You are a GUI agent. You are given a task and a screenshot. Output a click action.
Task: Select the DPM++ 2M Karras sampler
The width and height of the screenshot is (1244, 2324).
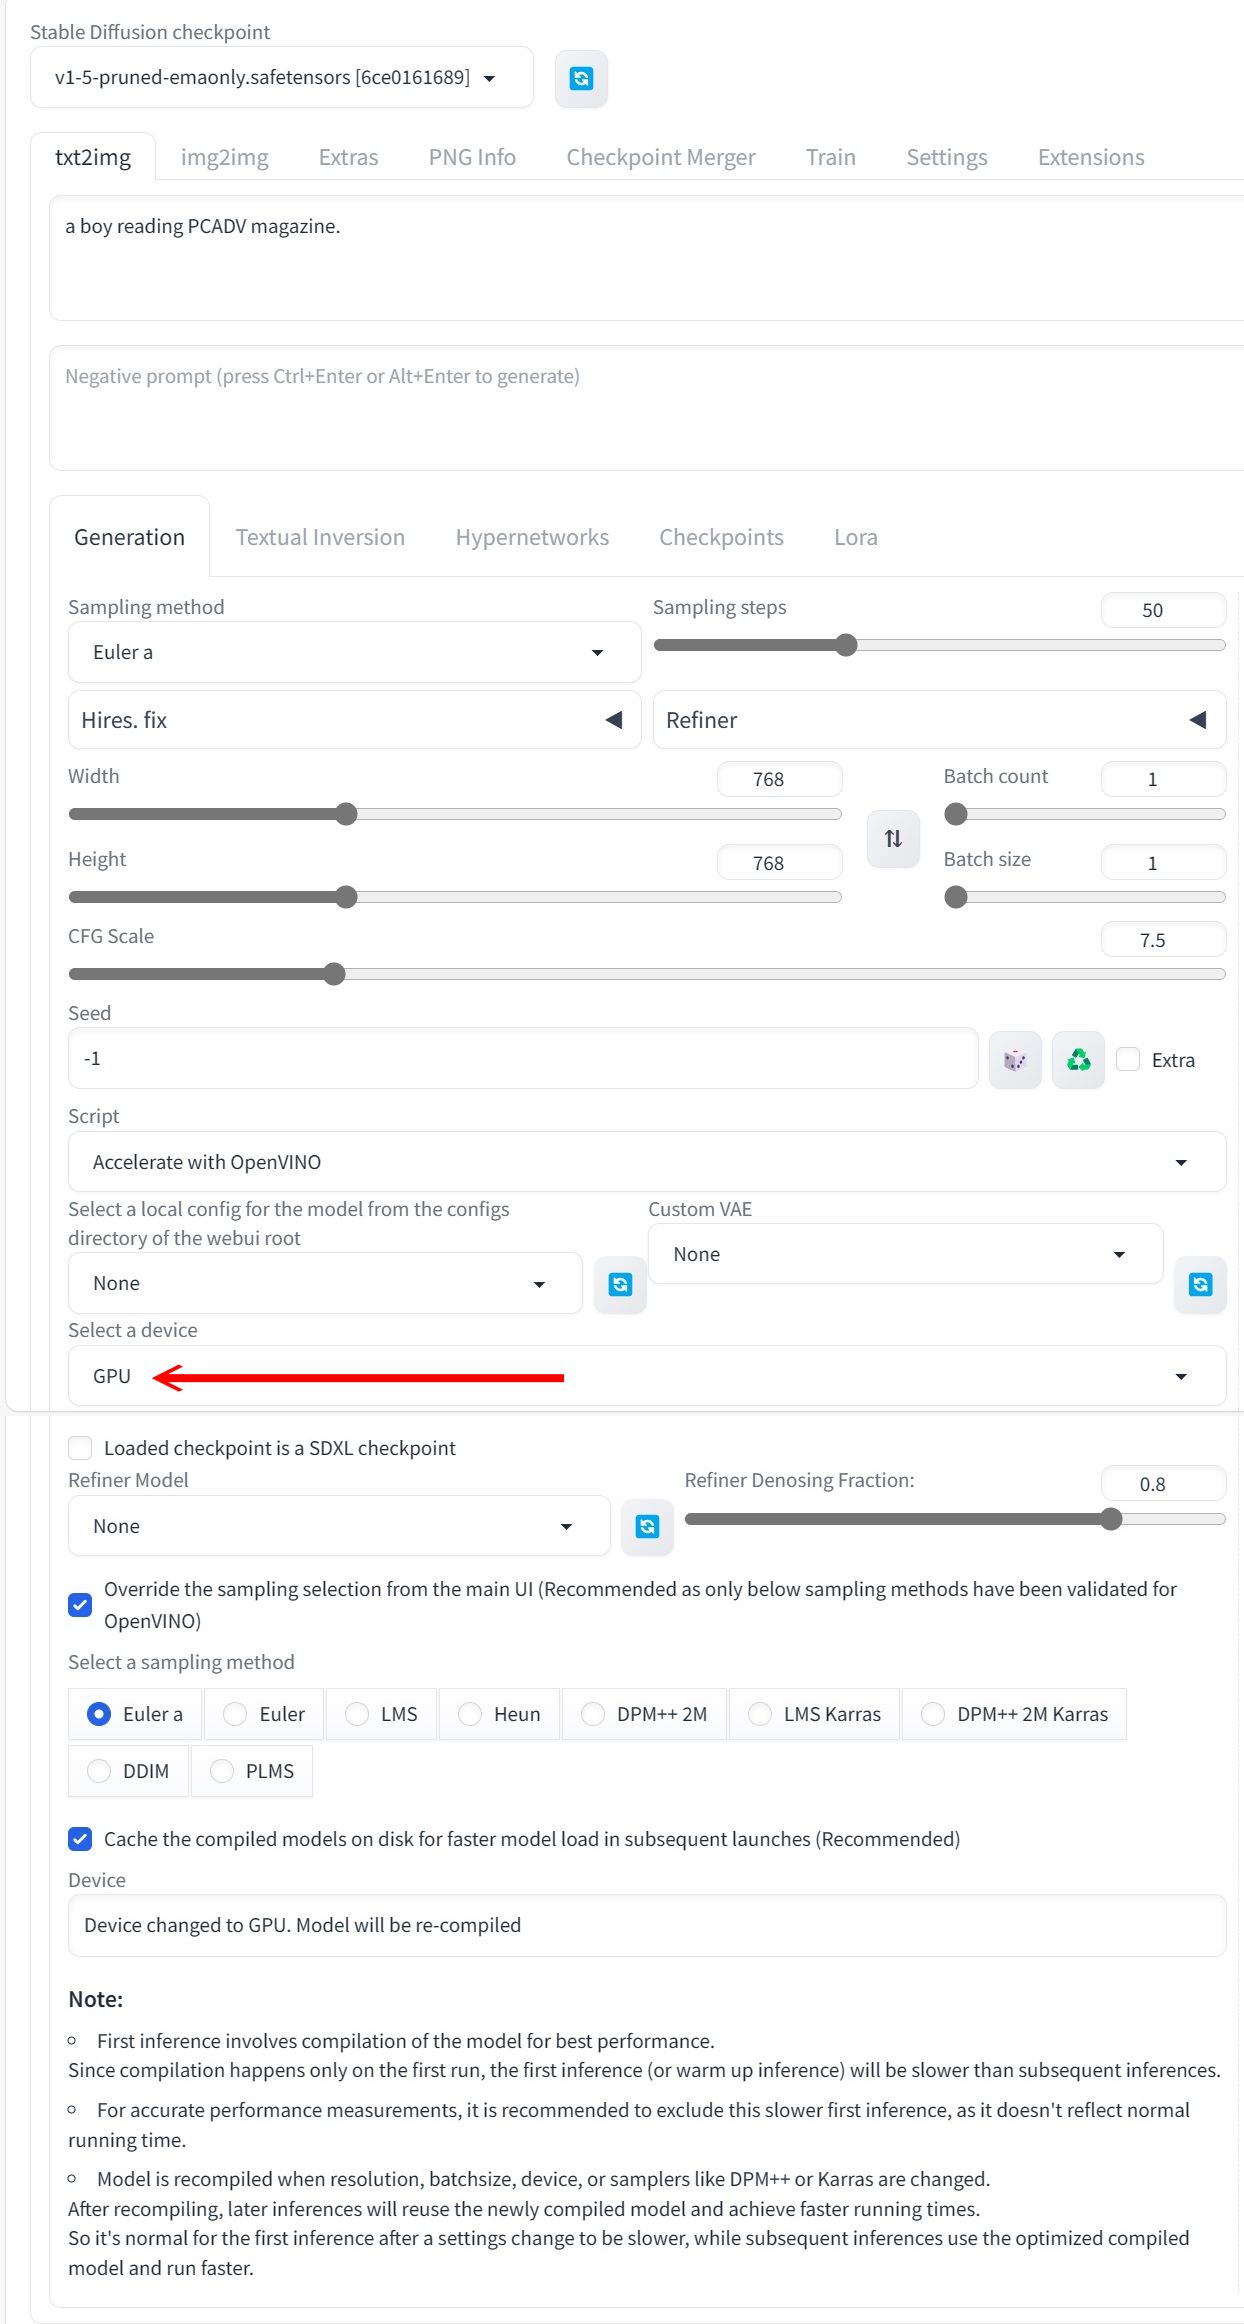click(933, 1714)
